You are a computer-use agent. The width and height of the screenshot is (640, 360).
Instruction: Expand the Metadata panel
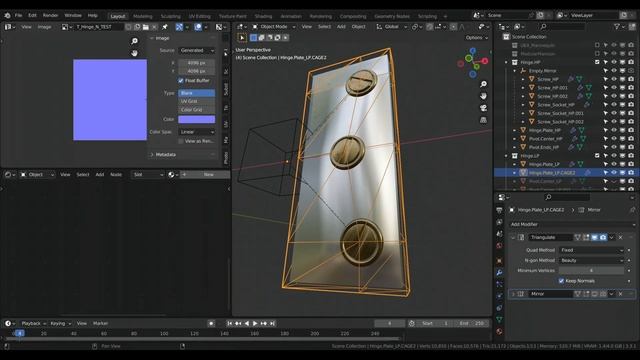(166, 155)
